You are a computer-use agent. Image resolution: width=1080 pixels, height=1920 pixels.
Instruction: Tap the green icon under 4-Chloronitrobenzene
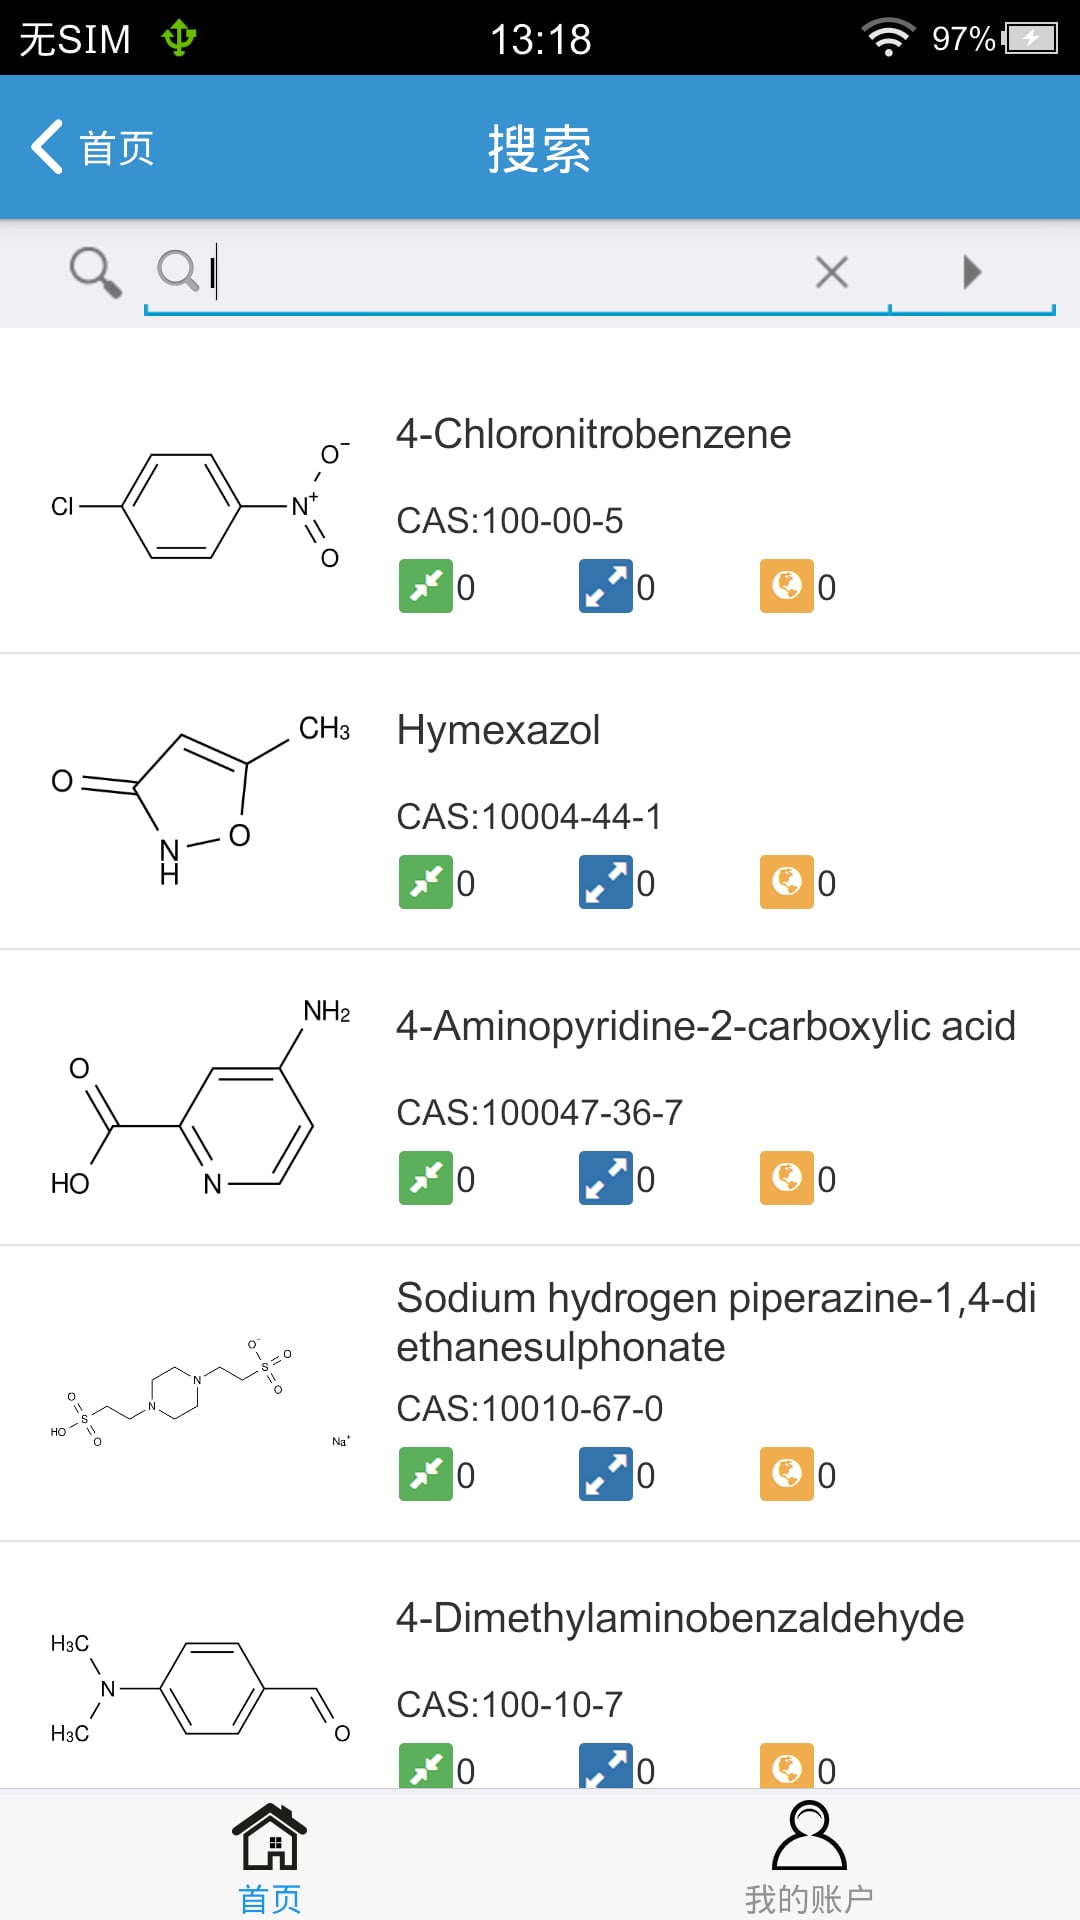(426, 586)
